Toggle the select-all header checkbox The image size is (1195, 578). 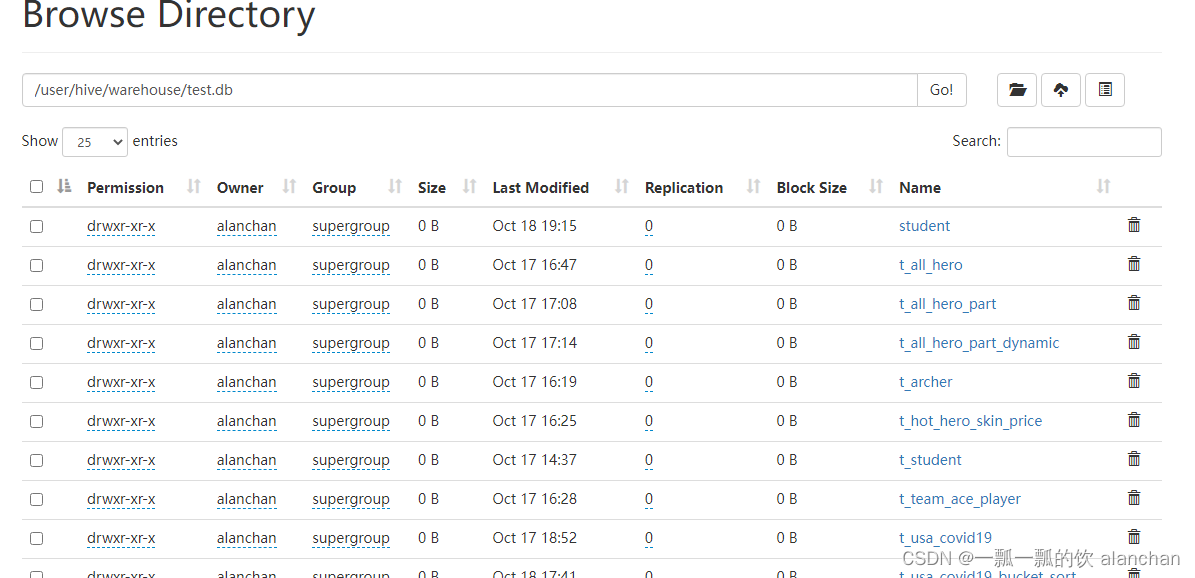pos(37,187)
